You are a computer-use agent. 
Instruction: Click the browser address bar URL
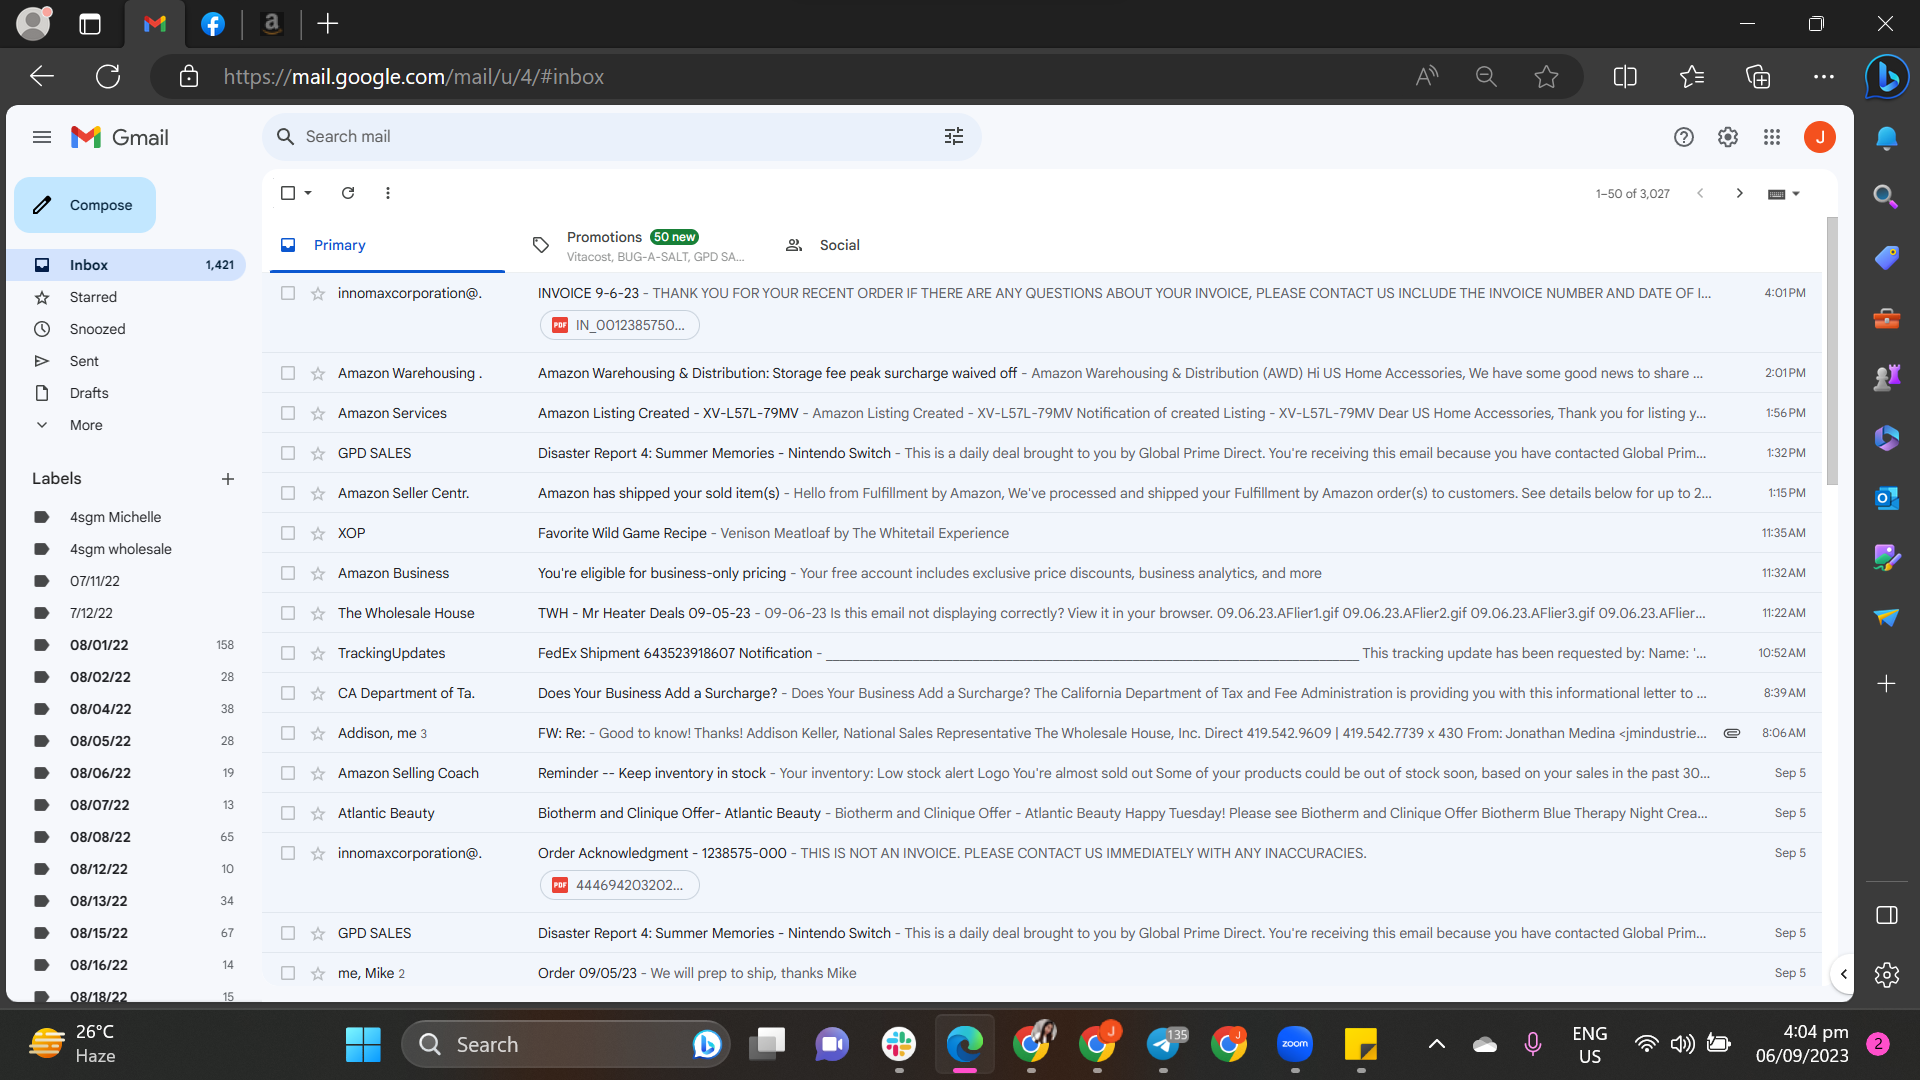pos(413,76)
